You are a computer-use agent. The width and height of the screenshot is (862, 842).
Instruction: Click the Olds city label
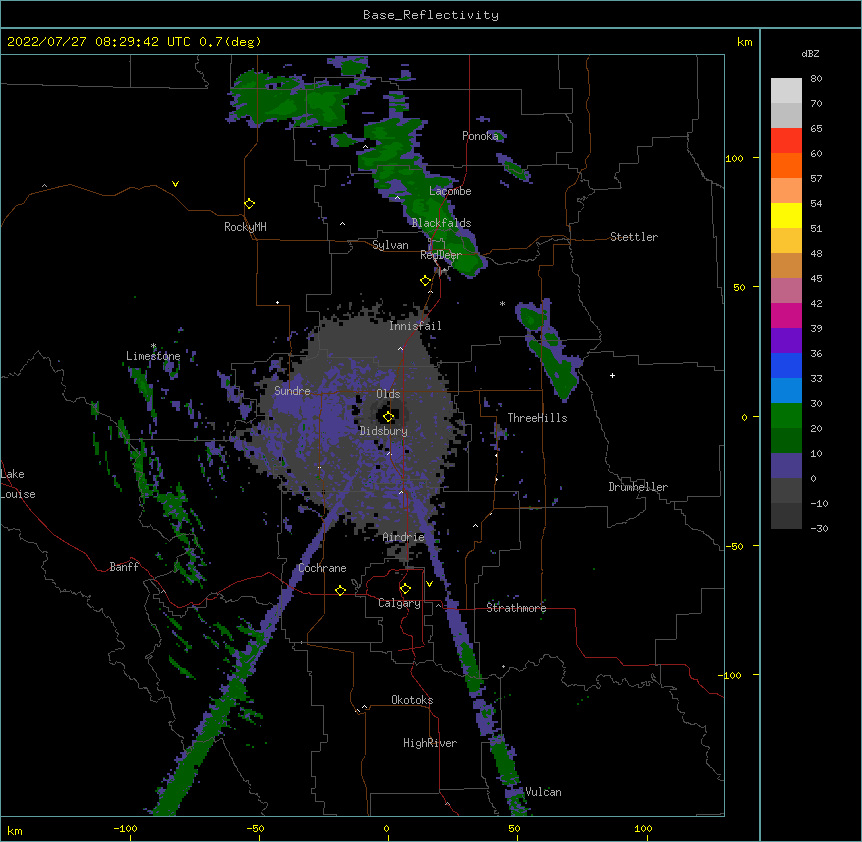click(388, 394)
